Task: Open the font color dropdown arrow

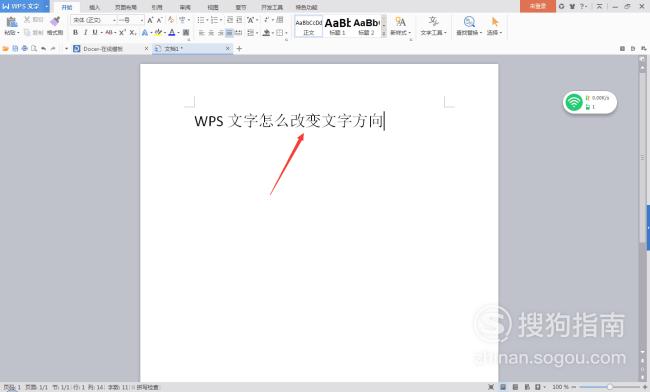Action: tap(178, 32)
